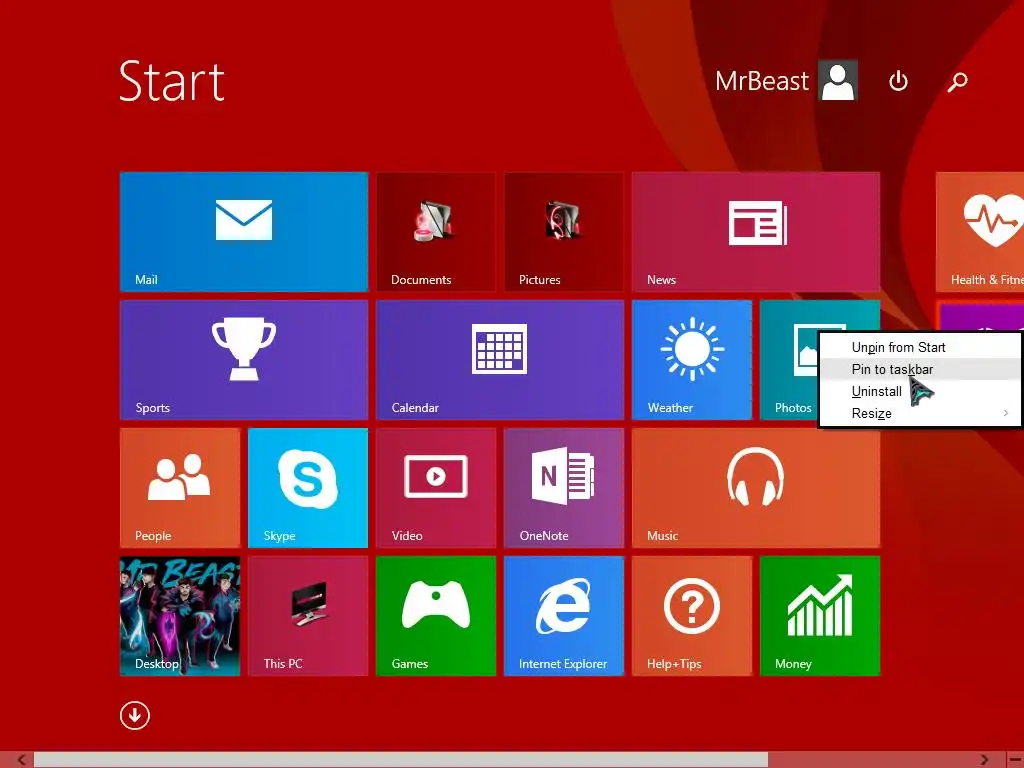1024x768 pixels.
Task: Click the power options icon
Action: pos(898,81)
